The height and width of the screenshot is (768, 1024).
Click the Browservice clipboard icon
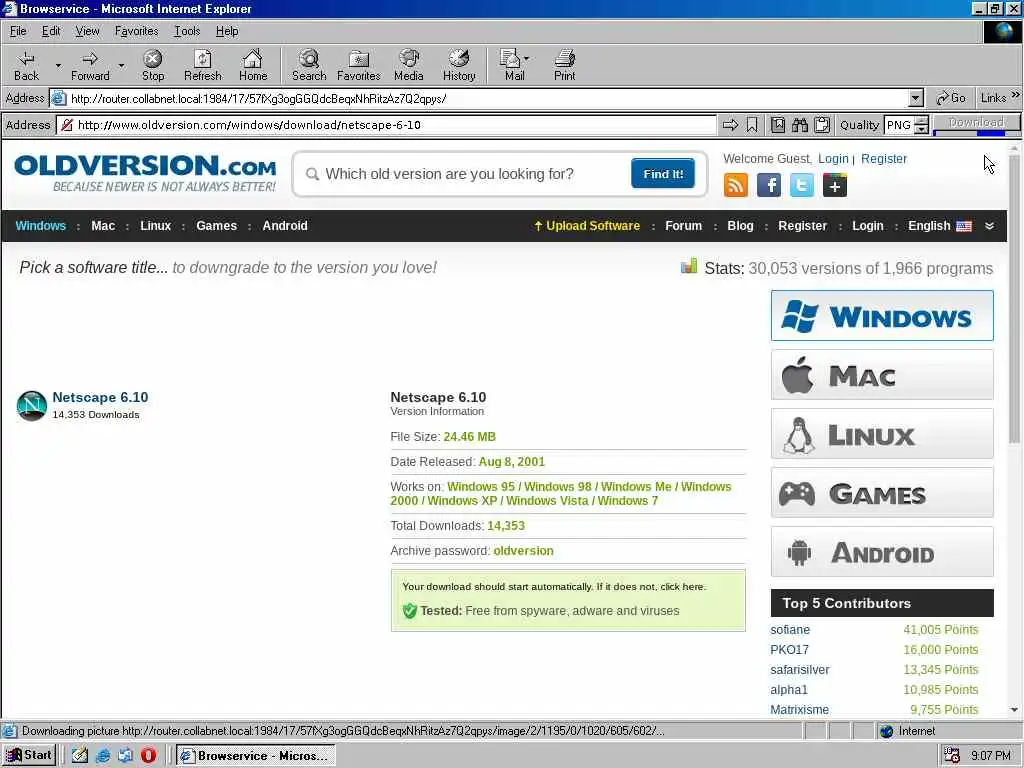[822, 125]
